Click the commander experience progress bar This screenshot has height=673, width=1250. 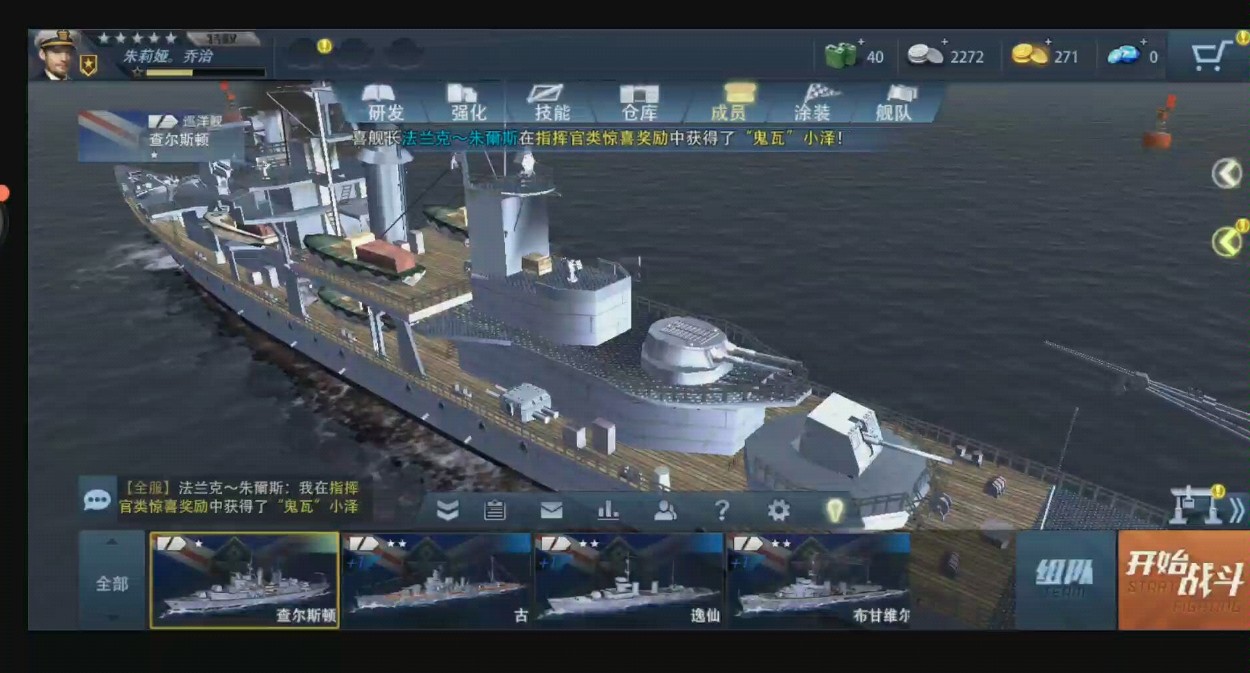pos(206,72)
